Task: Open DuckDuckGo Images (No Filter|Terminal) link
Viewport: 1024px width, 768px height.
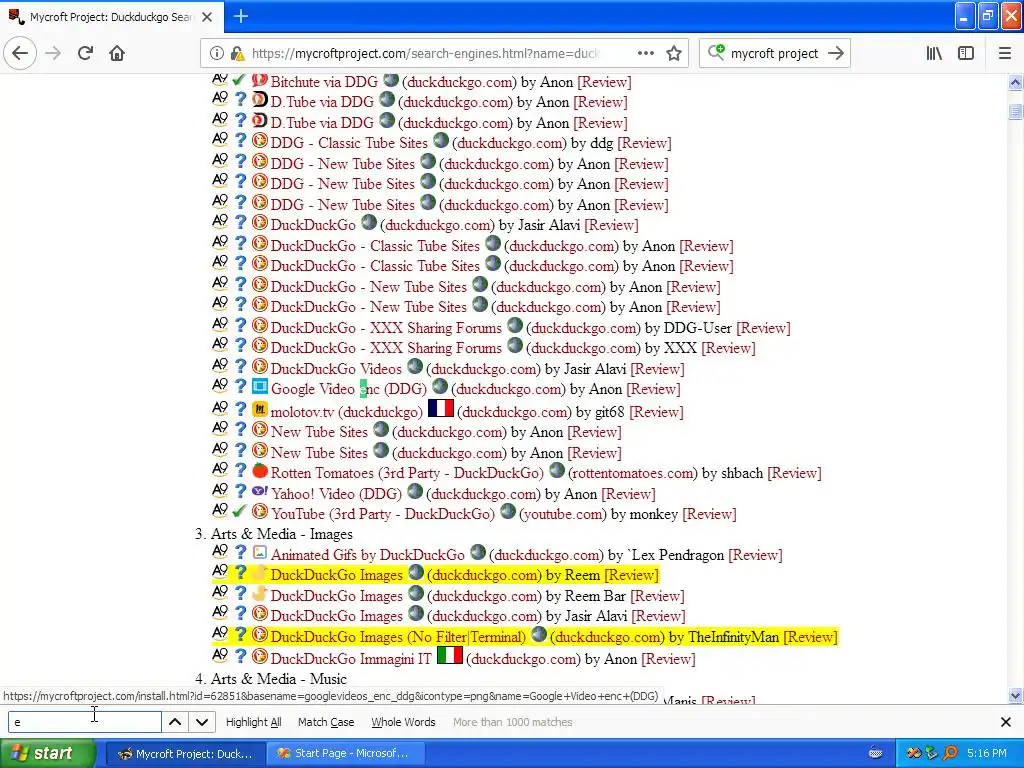Action: [x=398, y=637]
